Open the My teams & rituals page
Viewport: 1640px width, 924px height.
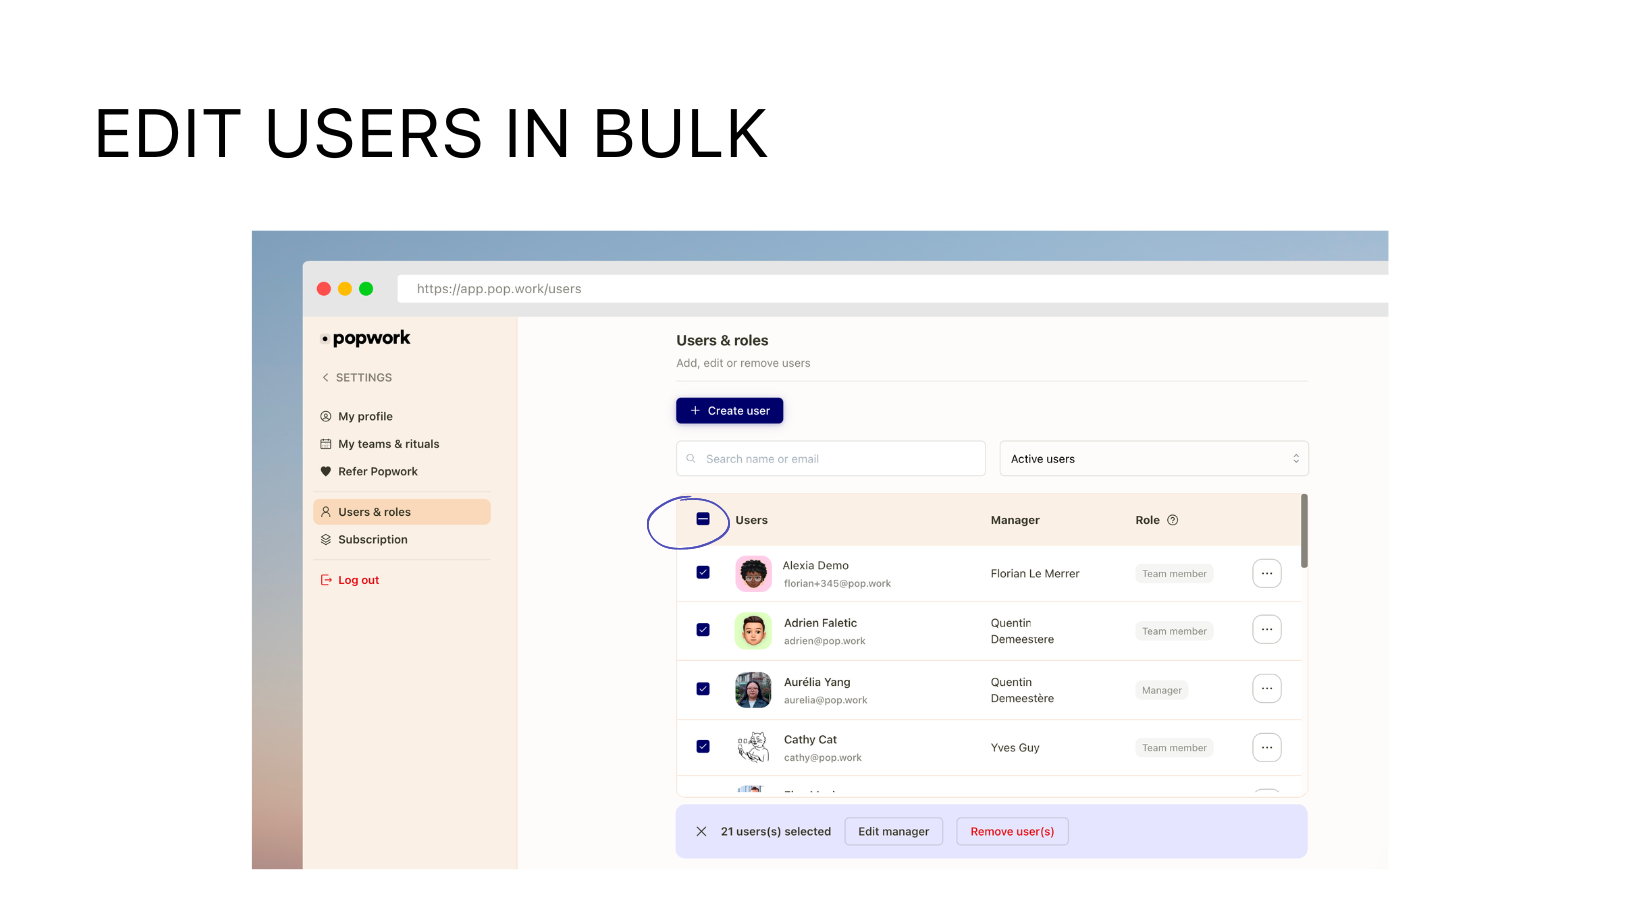tap(388, 443)
